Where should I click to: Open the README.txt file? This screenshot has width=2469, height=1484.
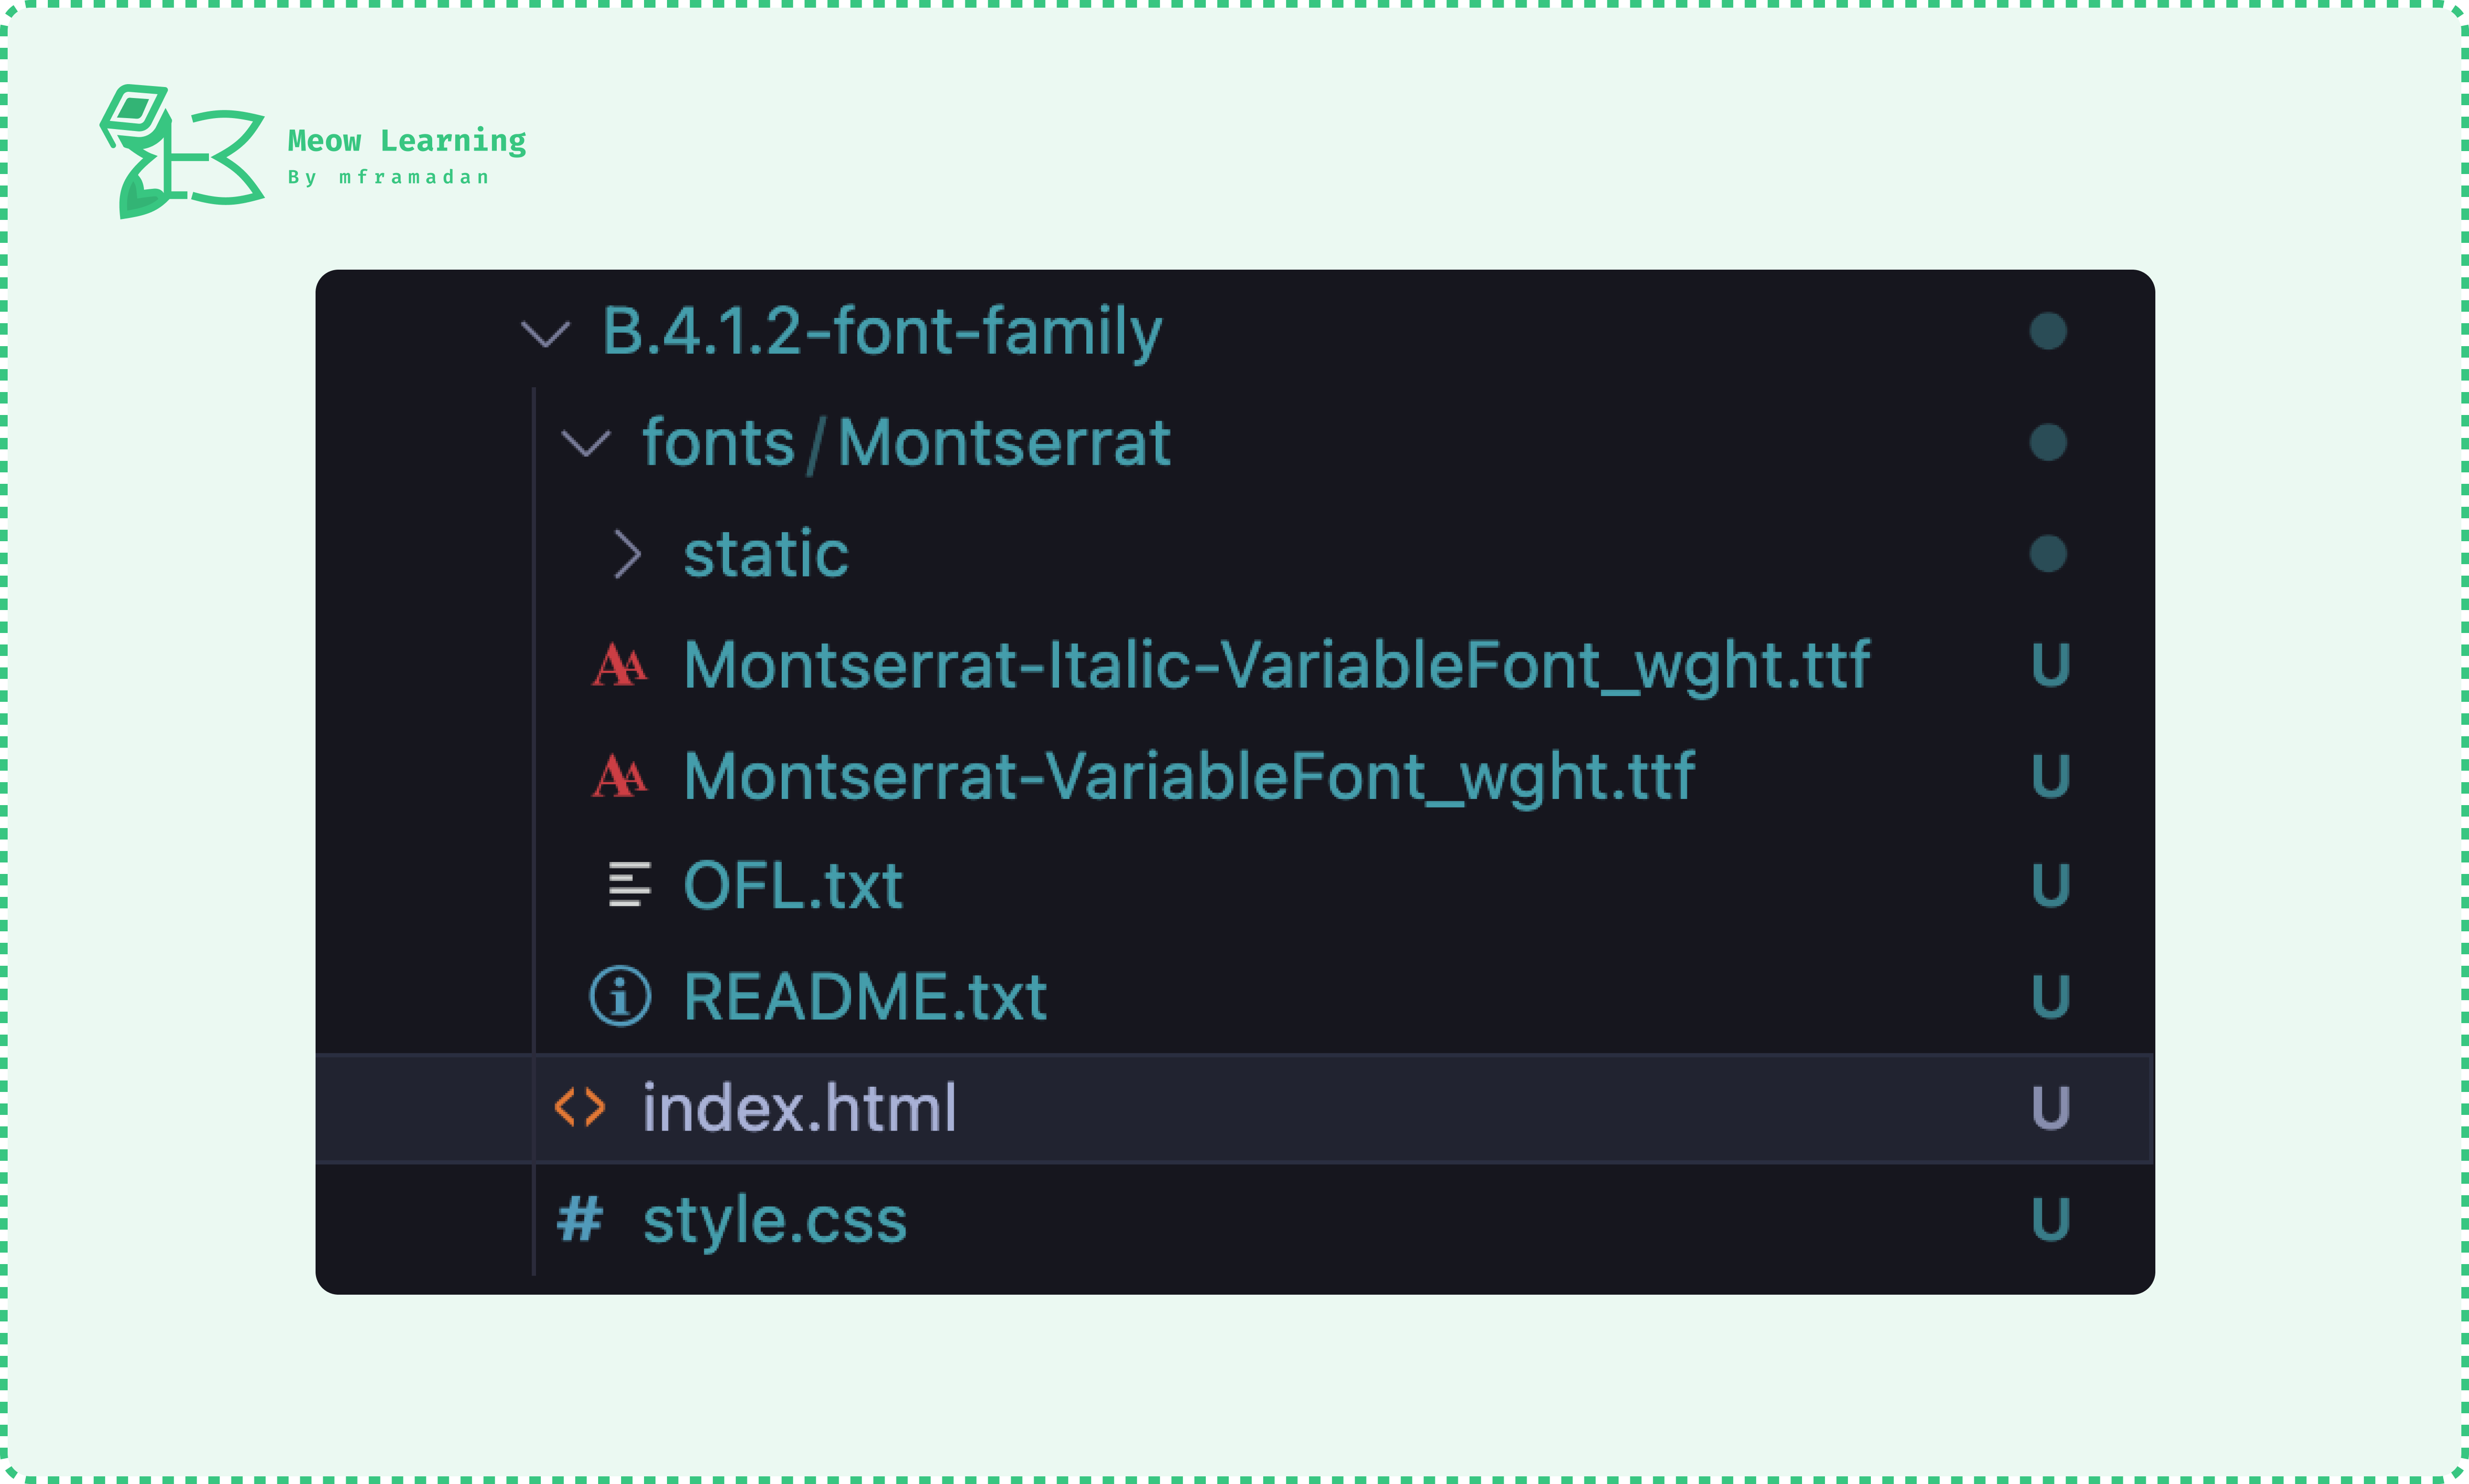click(x=865, y=997)
